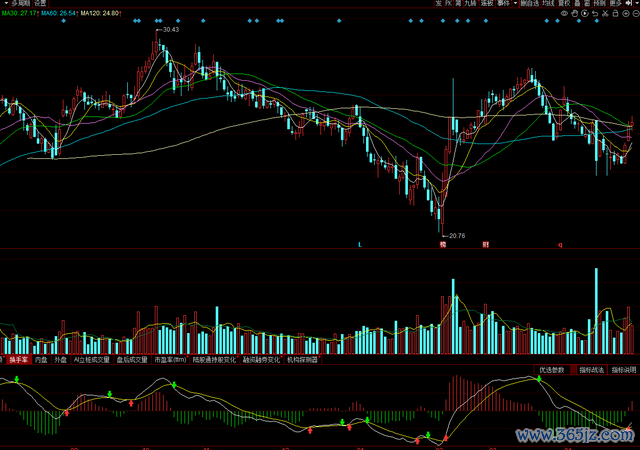This screenshot has width=640, height=450.
Task: Open the 机构探测器 tab
Action: point(301,359)
